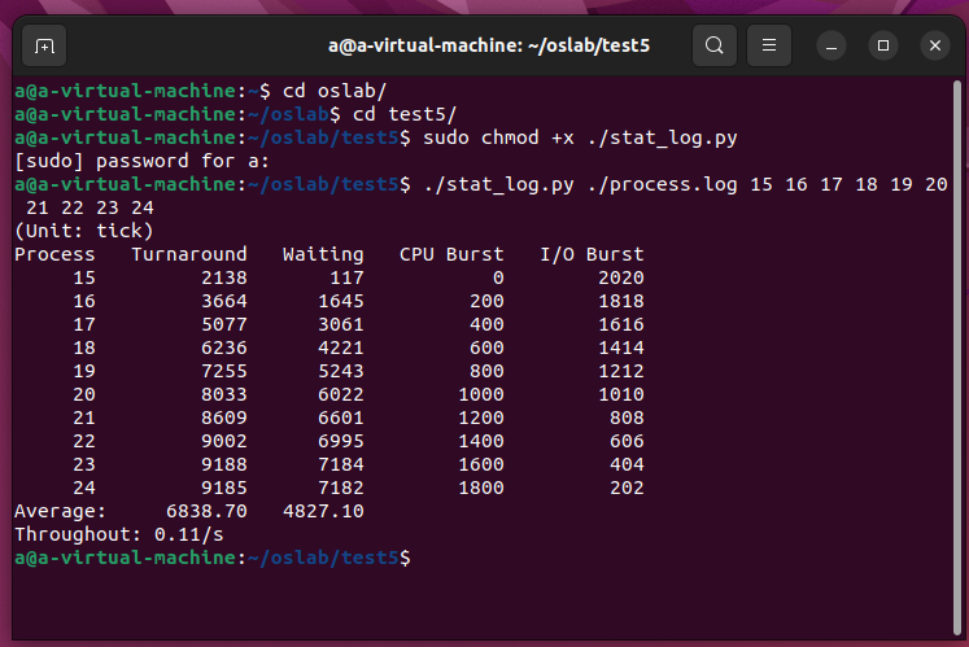Click turnaround value 9185 for process 24
This screenshot has width=969, height=648.
tap(224, 488)
